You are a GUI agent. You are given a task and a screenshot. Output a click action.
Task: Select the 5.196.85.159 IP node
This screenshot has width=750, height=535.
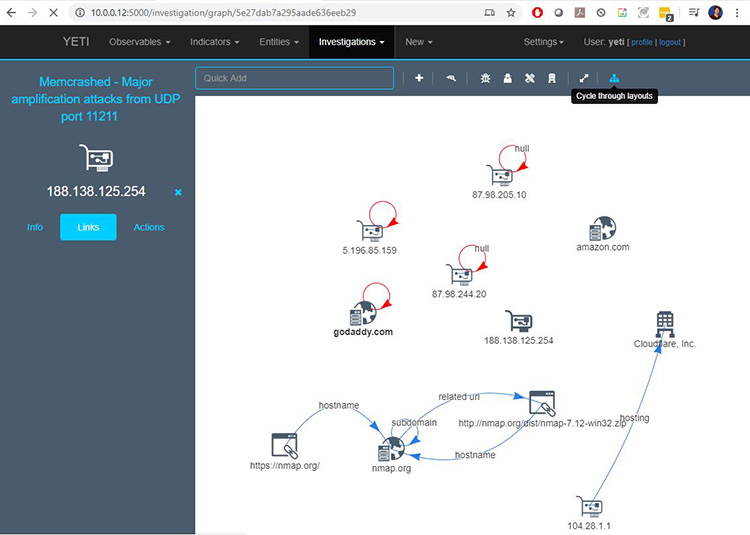pyautogui.click(x=370, y=230)
